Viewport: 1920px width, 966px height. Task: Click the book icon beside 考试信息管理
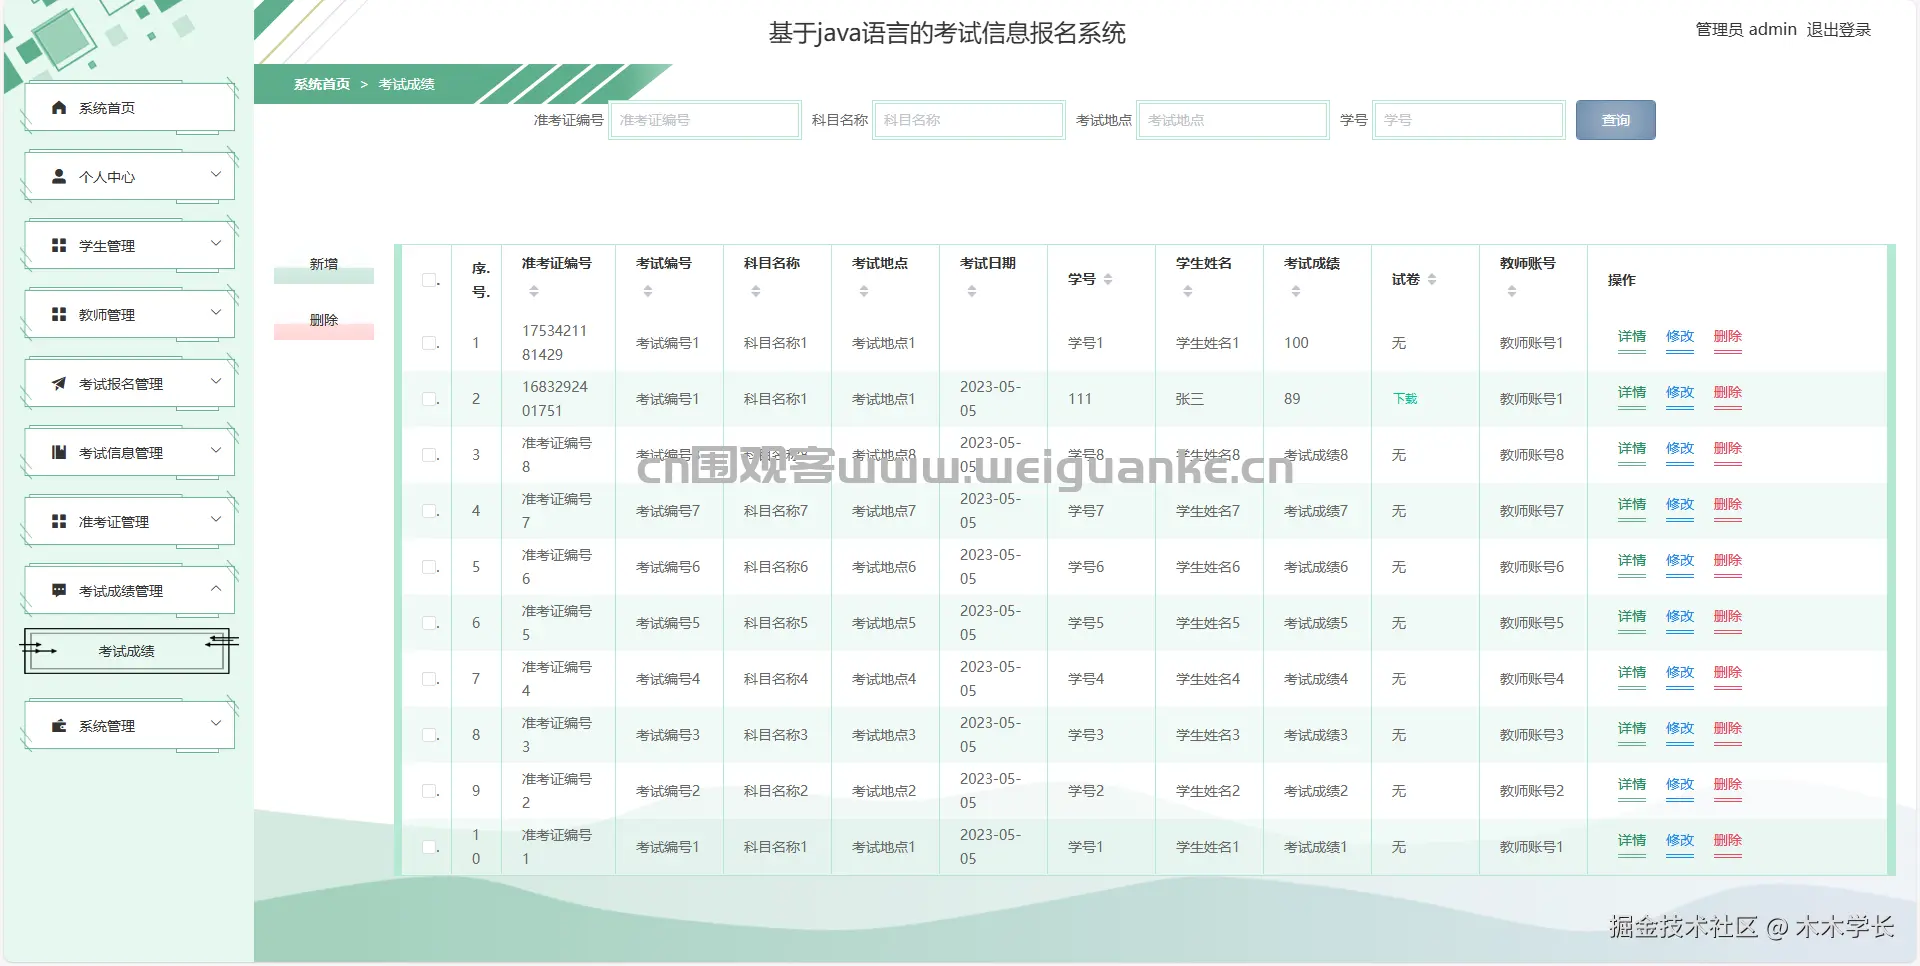coord(59,452)
